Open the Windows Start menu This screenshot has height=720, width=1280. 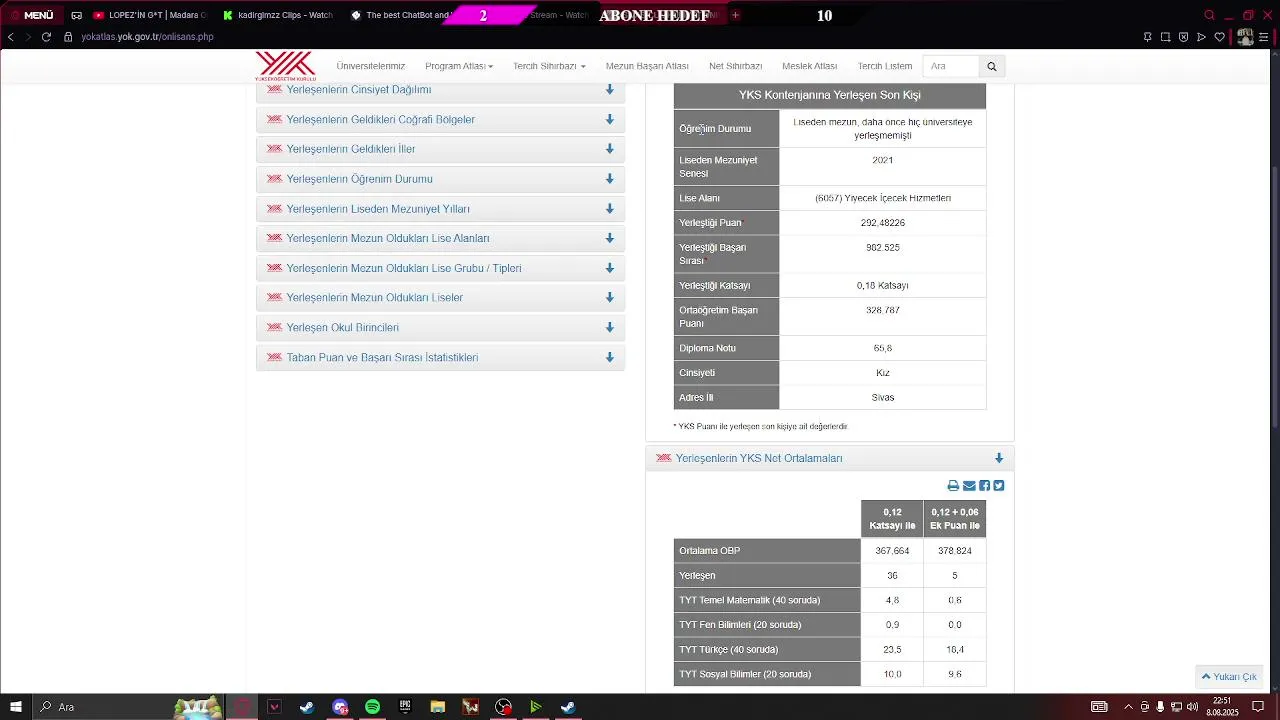(15, 707)
